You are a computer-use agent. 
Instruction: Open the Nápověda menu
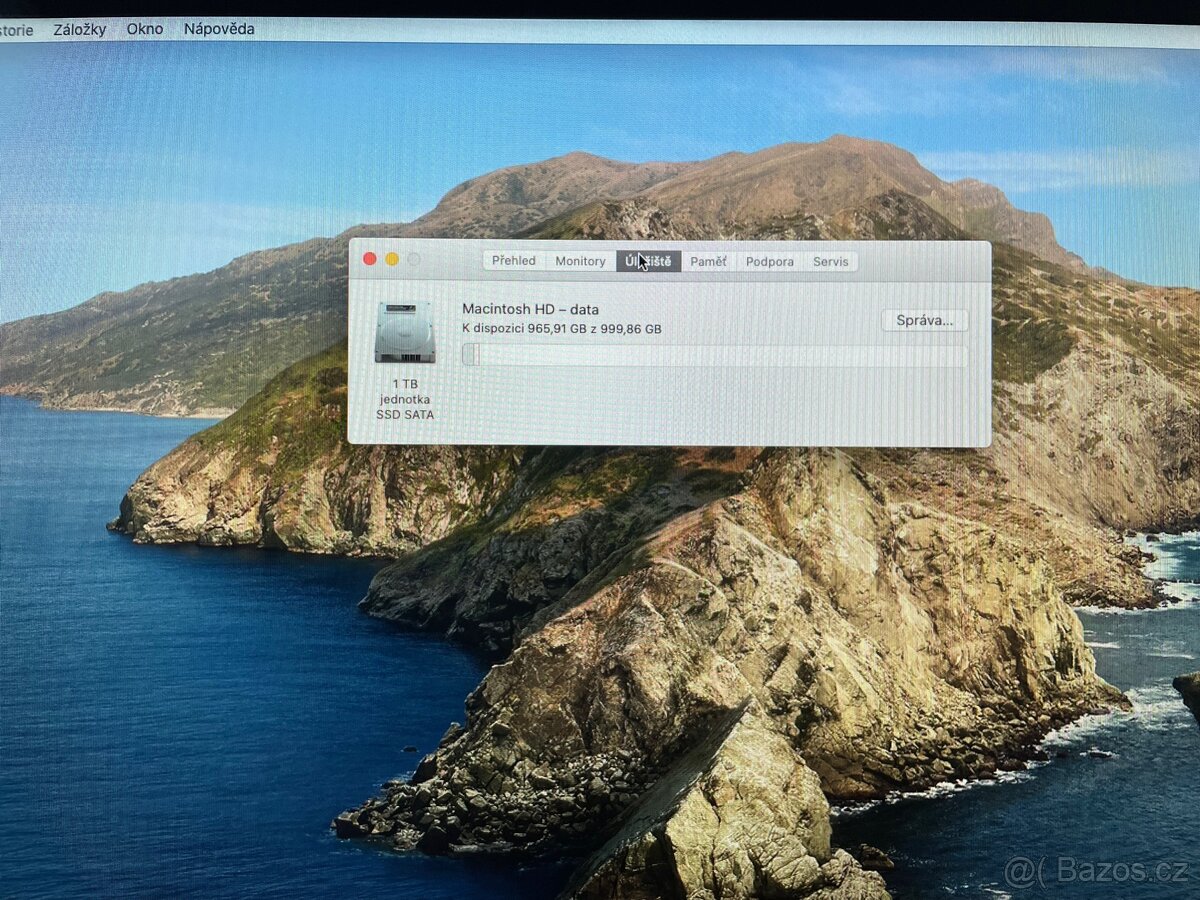tap(219, 29)
